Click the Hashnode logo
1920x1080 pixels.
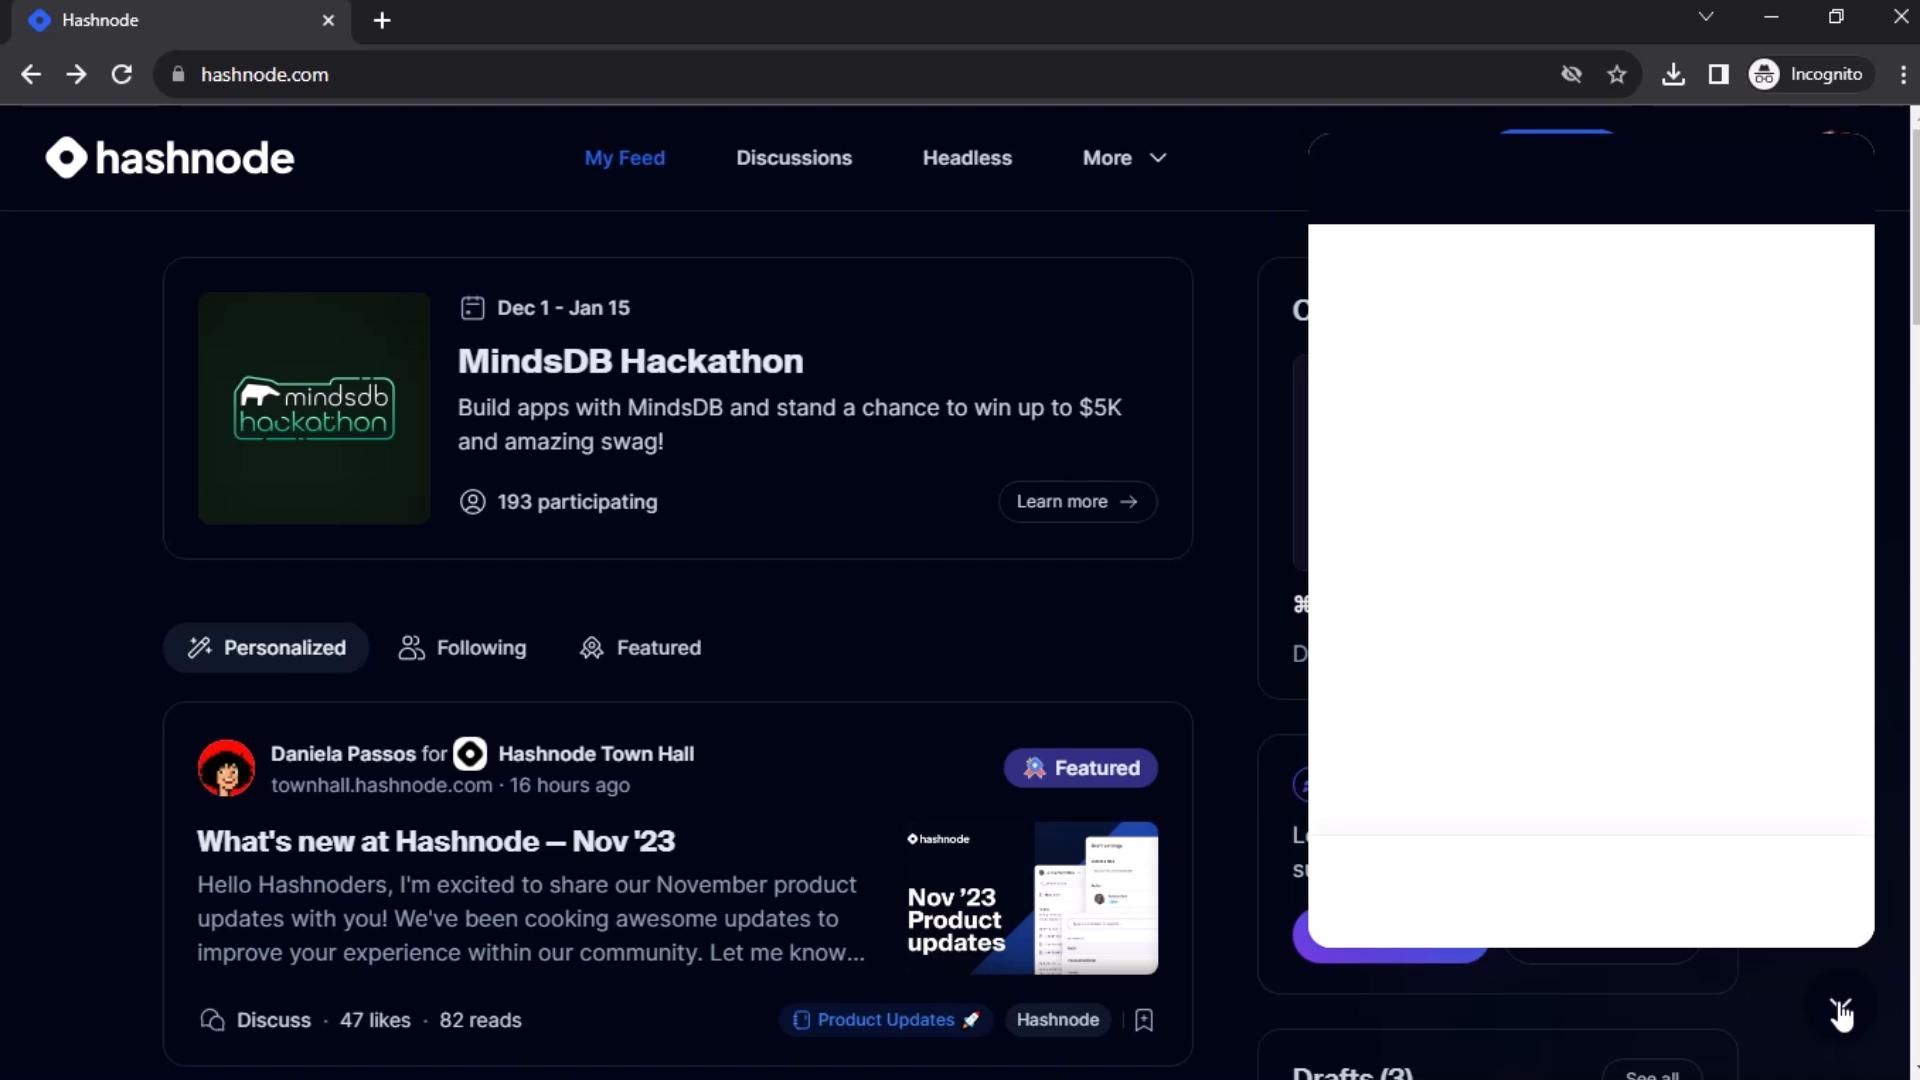pos(170,158)
